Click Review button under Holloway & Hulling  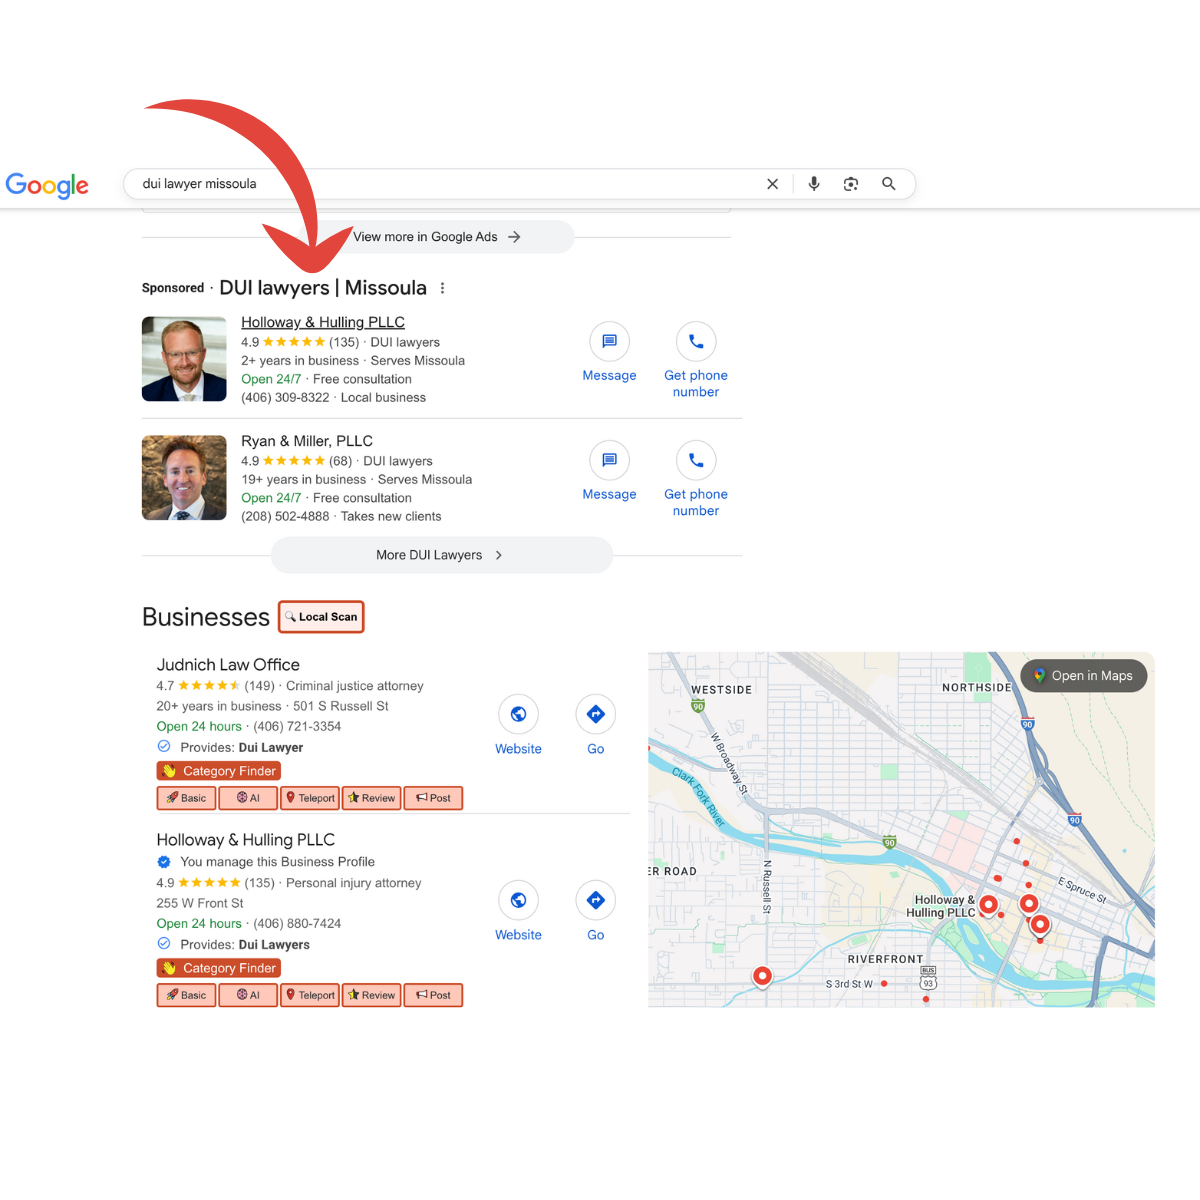tap(372, 995)
